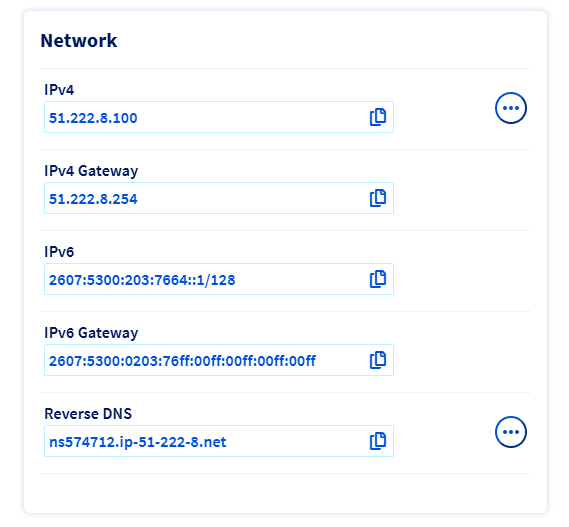Screen dimensions: 569x527
Task: Copy the IPv4 Gateway 51.222.8.254
Action: (378, 198)
